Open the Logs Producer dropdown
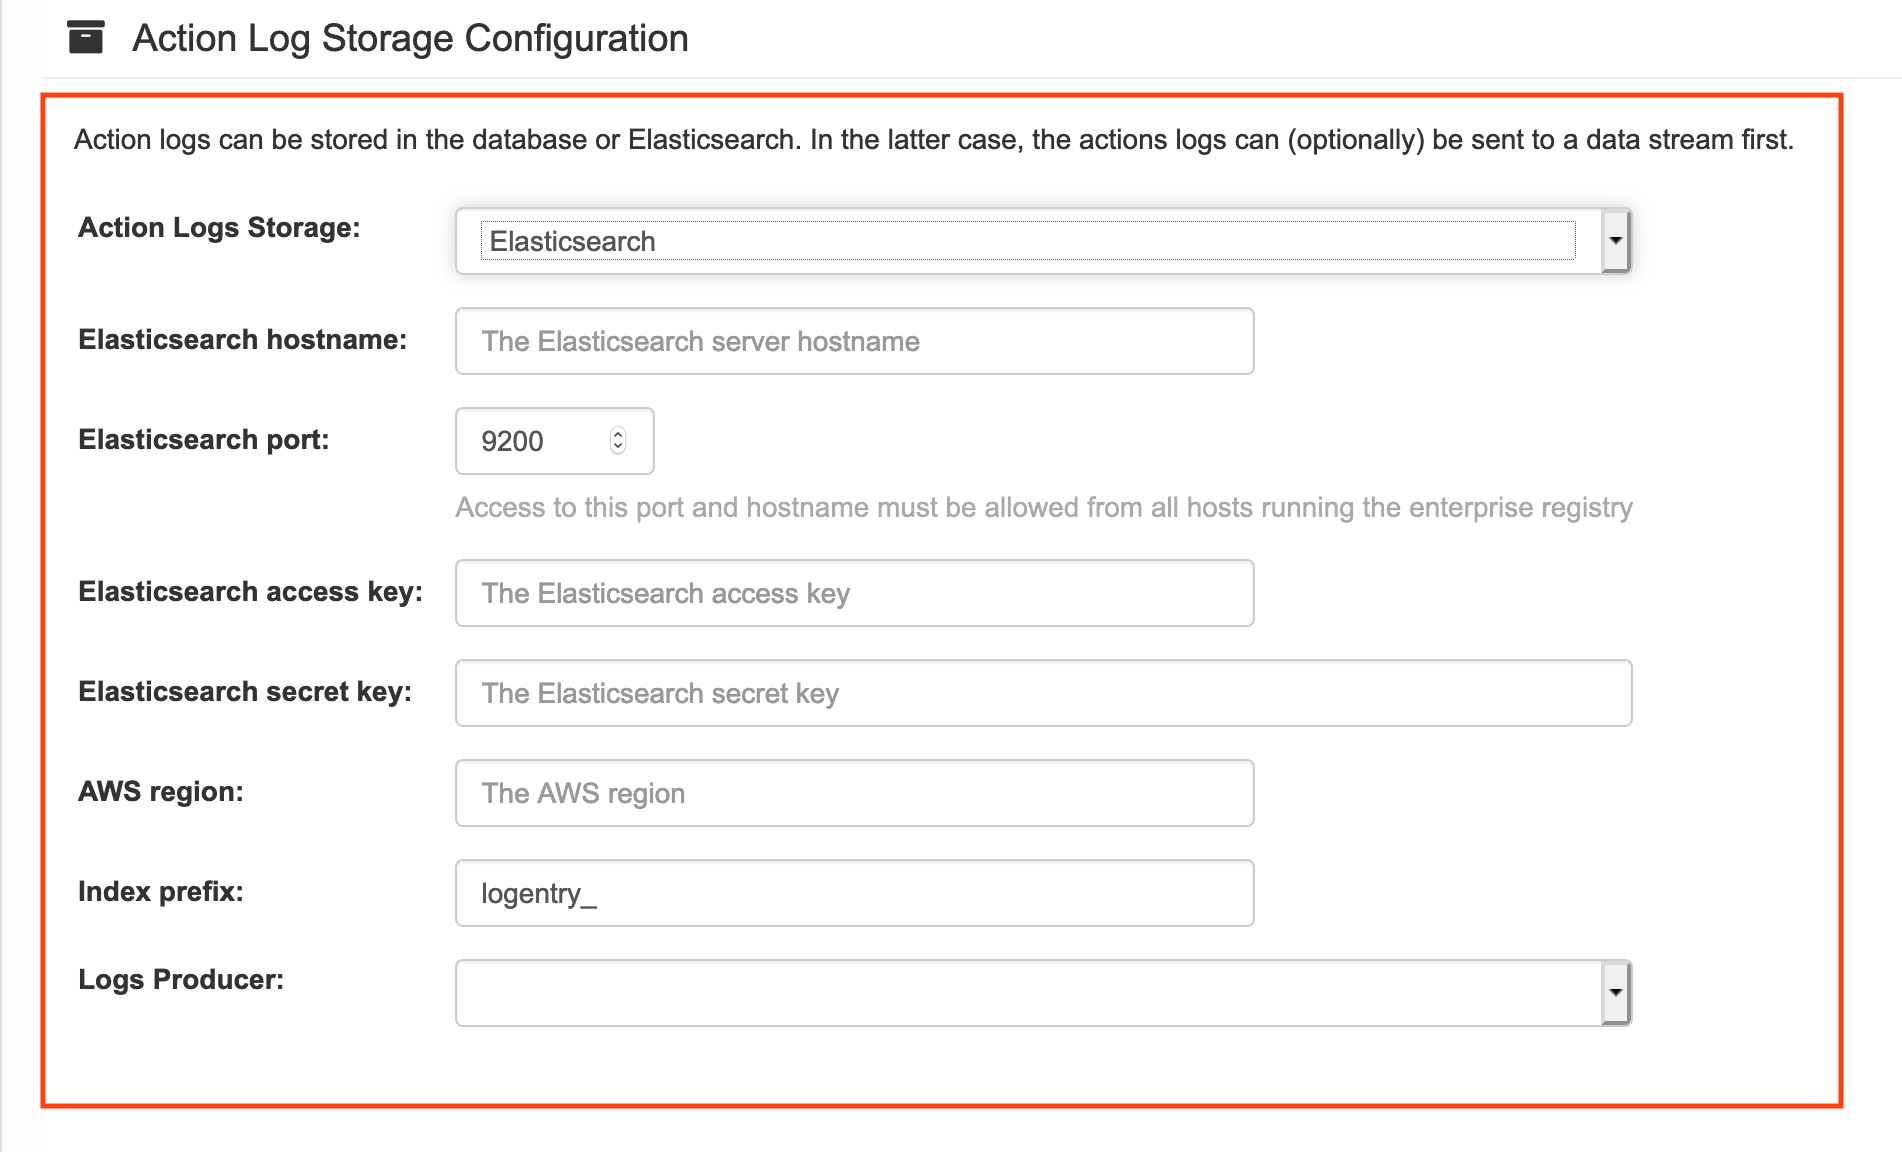This screenshot has width=1902, height=1152. coord(1043,993)
